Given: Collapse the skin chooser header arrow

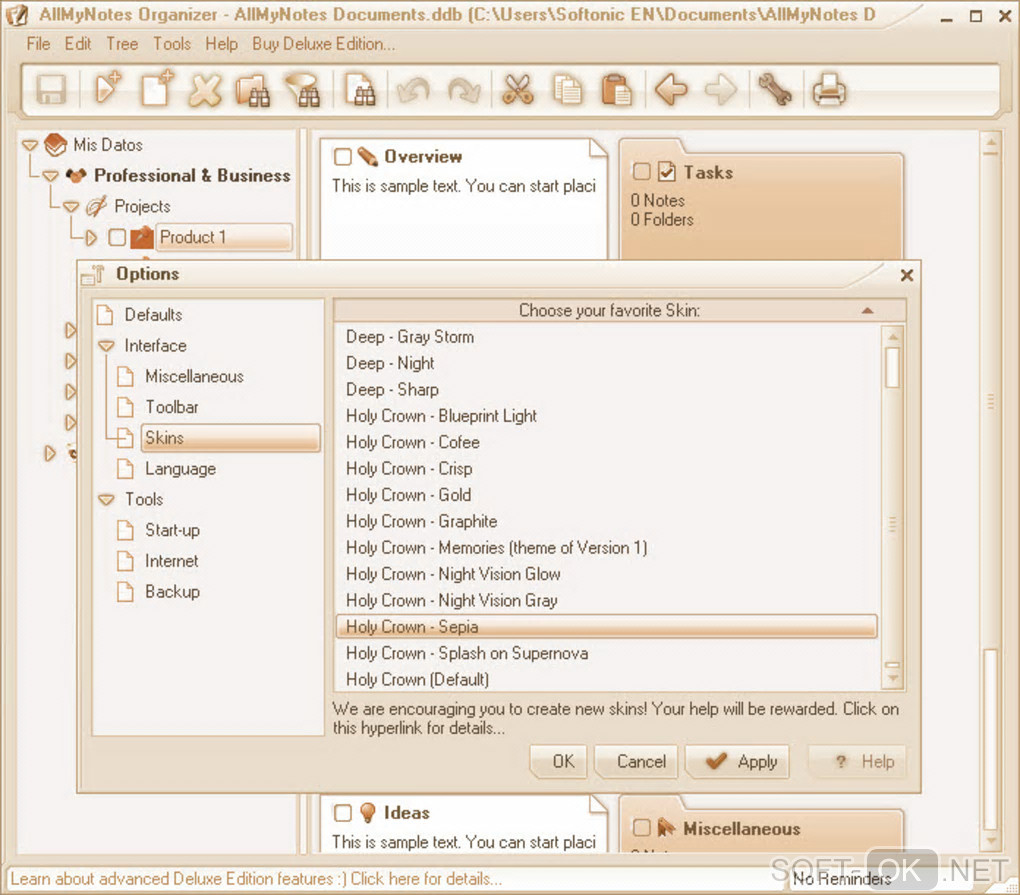Looking at the screenshot, I should [867, 311].
